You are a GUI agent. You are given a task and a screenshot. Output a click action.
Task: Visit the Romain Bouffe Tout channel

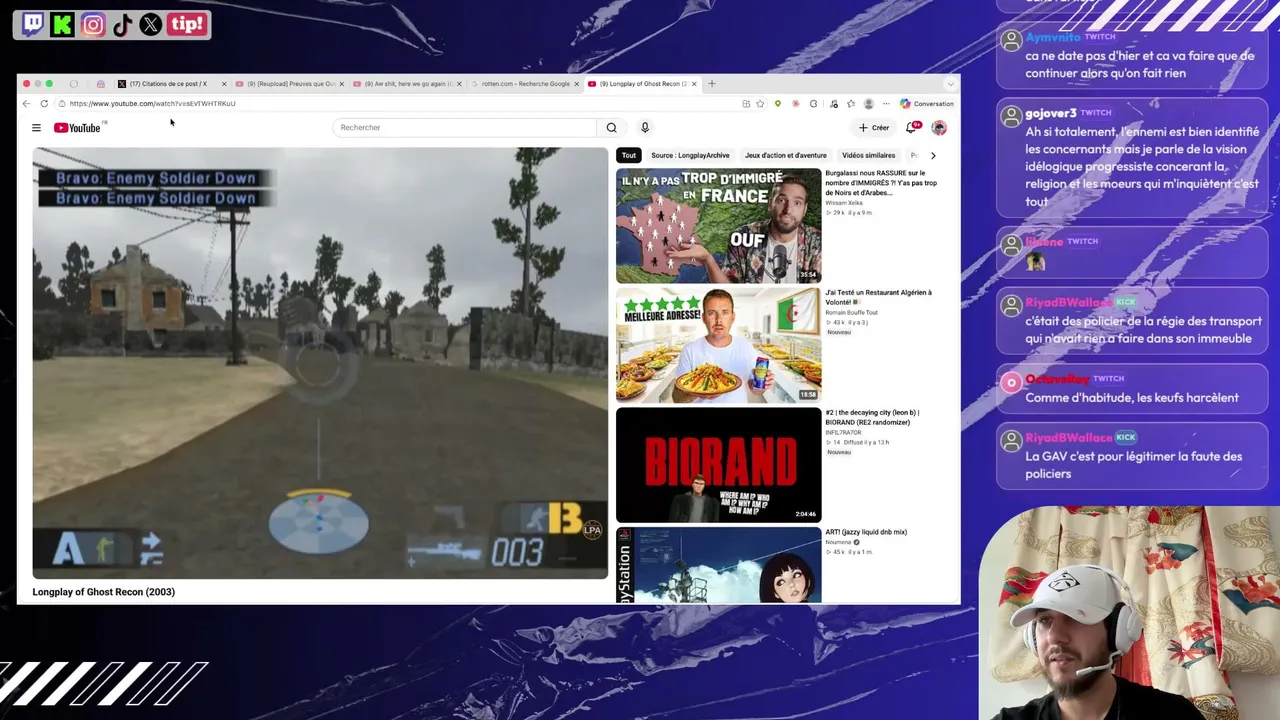click(x=851, y=313)
